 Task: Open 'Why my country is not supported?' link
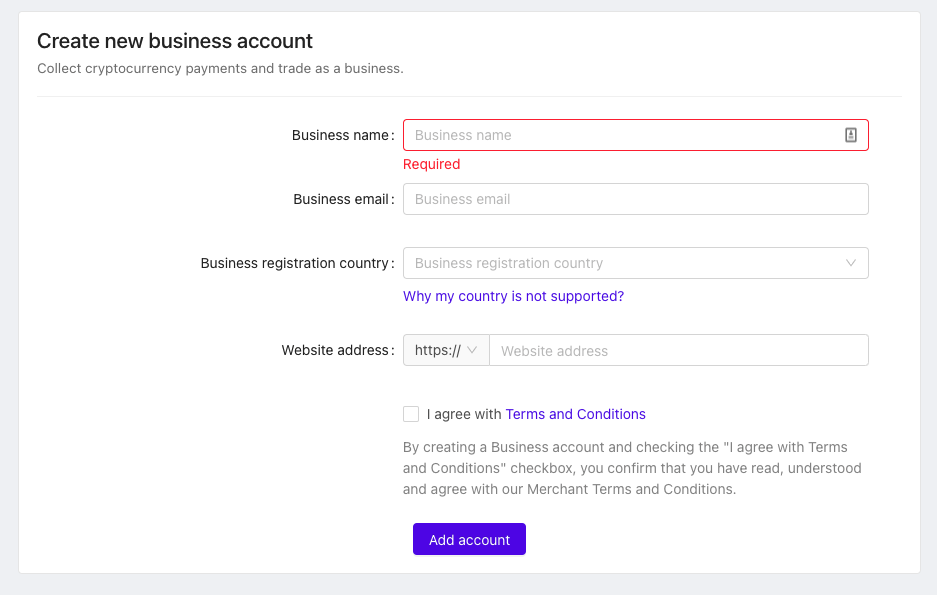coord(513,296)
